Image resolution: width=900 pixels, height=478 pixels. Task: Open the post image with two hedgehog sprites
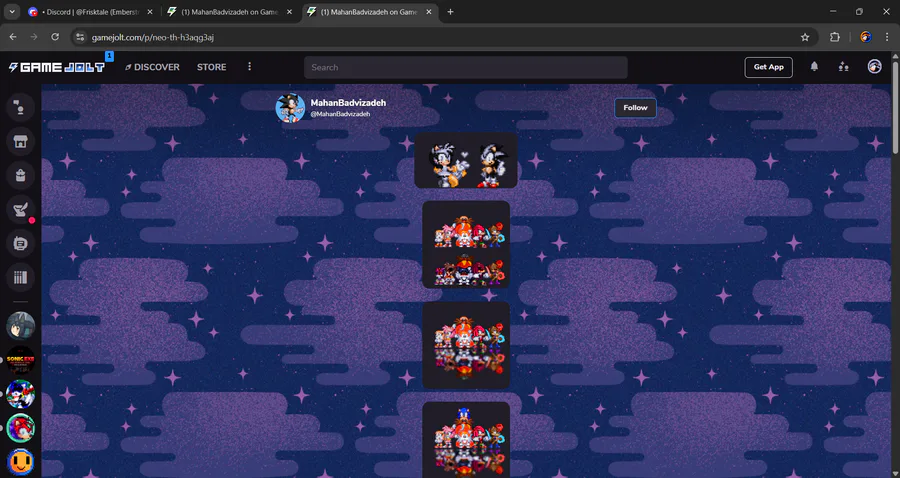[465, 161]
